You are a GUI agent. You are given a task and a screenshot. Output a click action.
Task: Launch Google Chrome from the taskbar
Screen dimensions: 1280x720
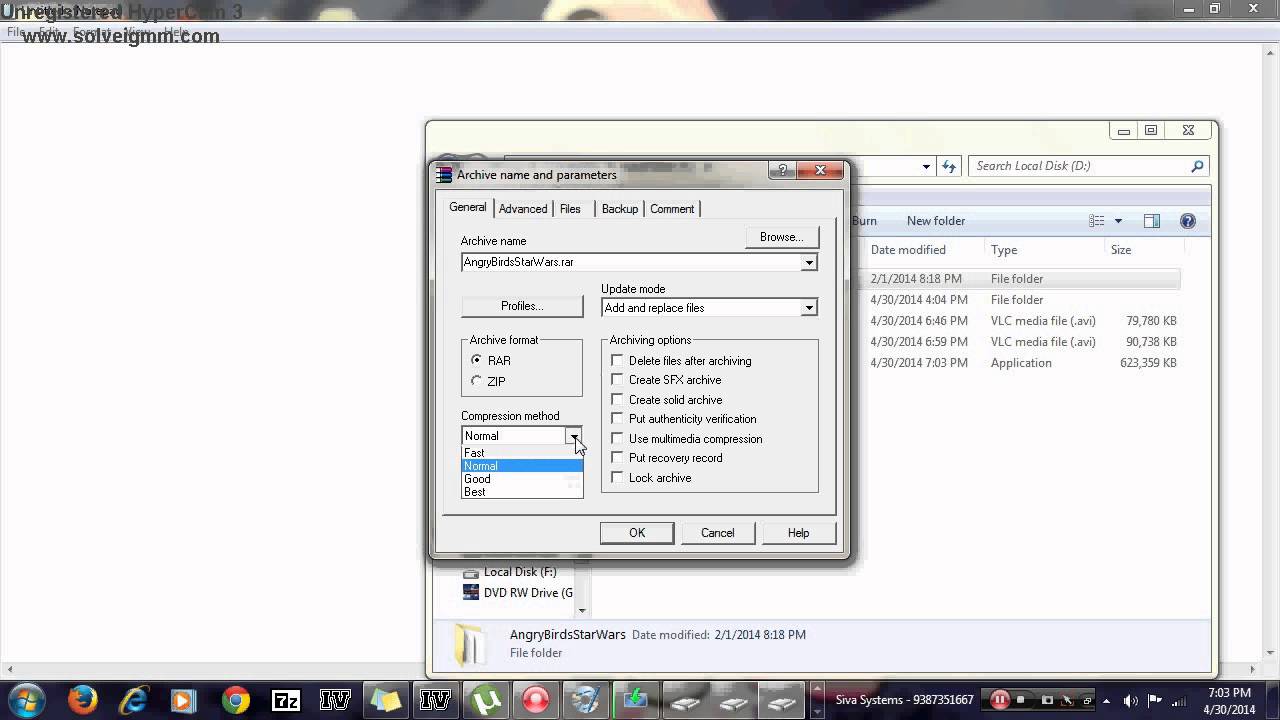[x=236, y=700]
